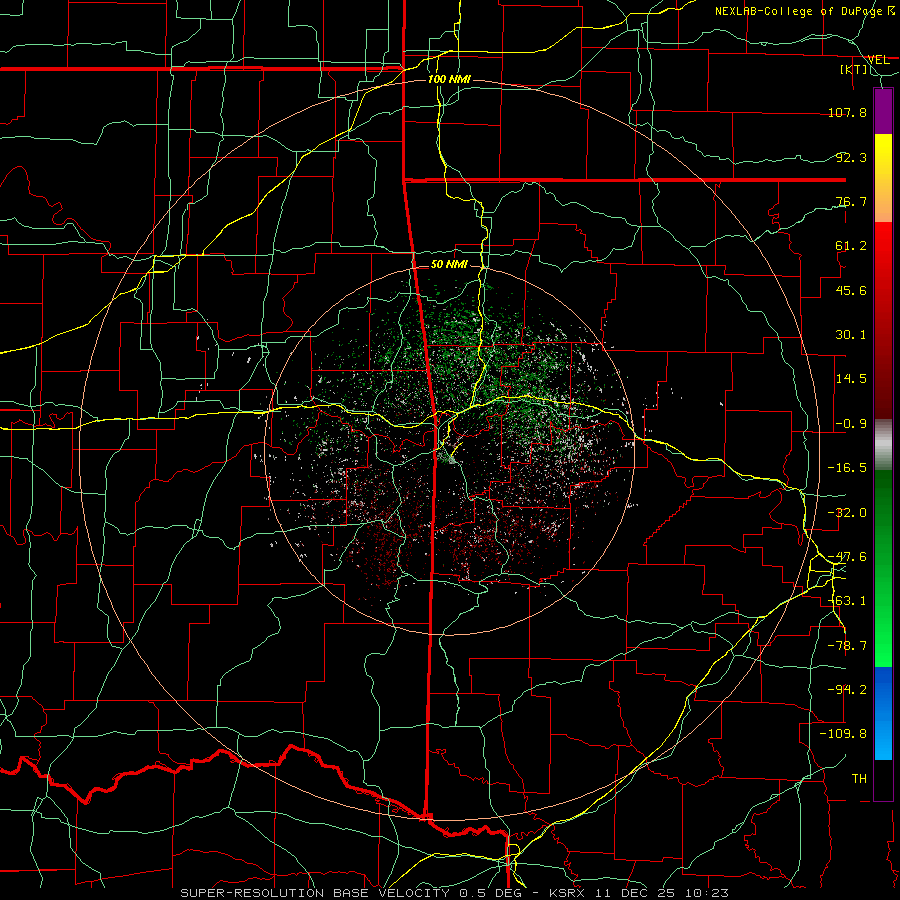The width and height of the screenshot is (900, 900).
Task: Select the -32.0 scale value
Action: [x=847, y=513]
